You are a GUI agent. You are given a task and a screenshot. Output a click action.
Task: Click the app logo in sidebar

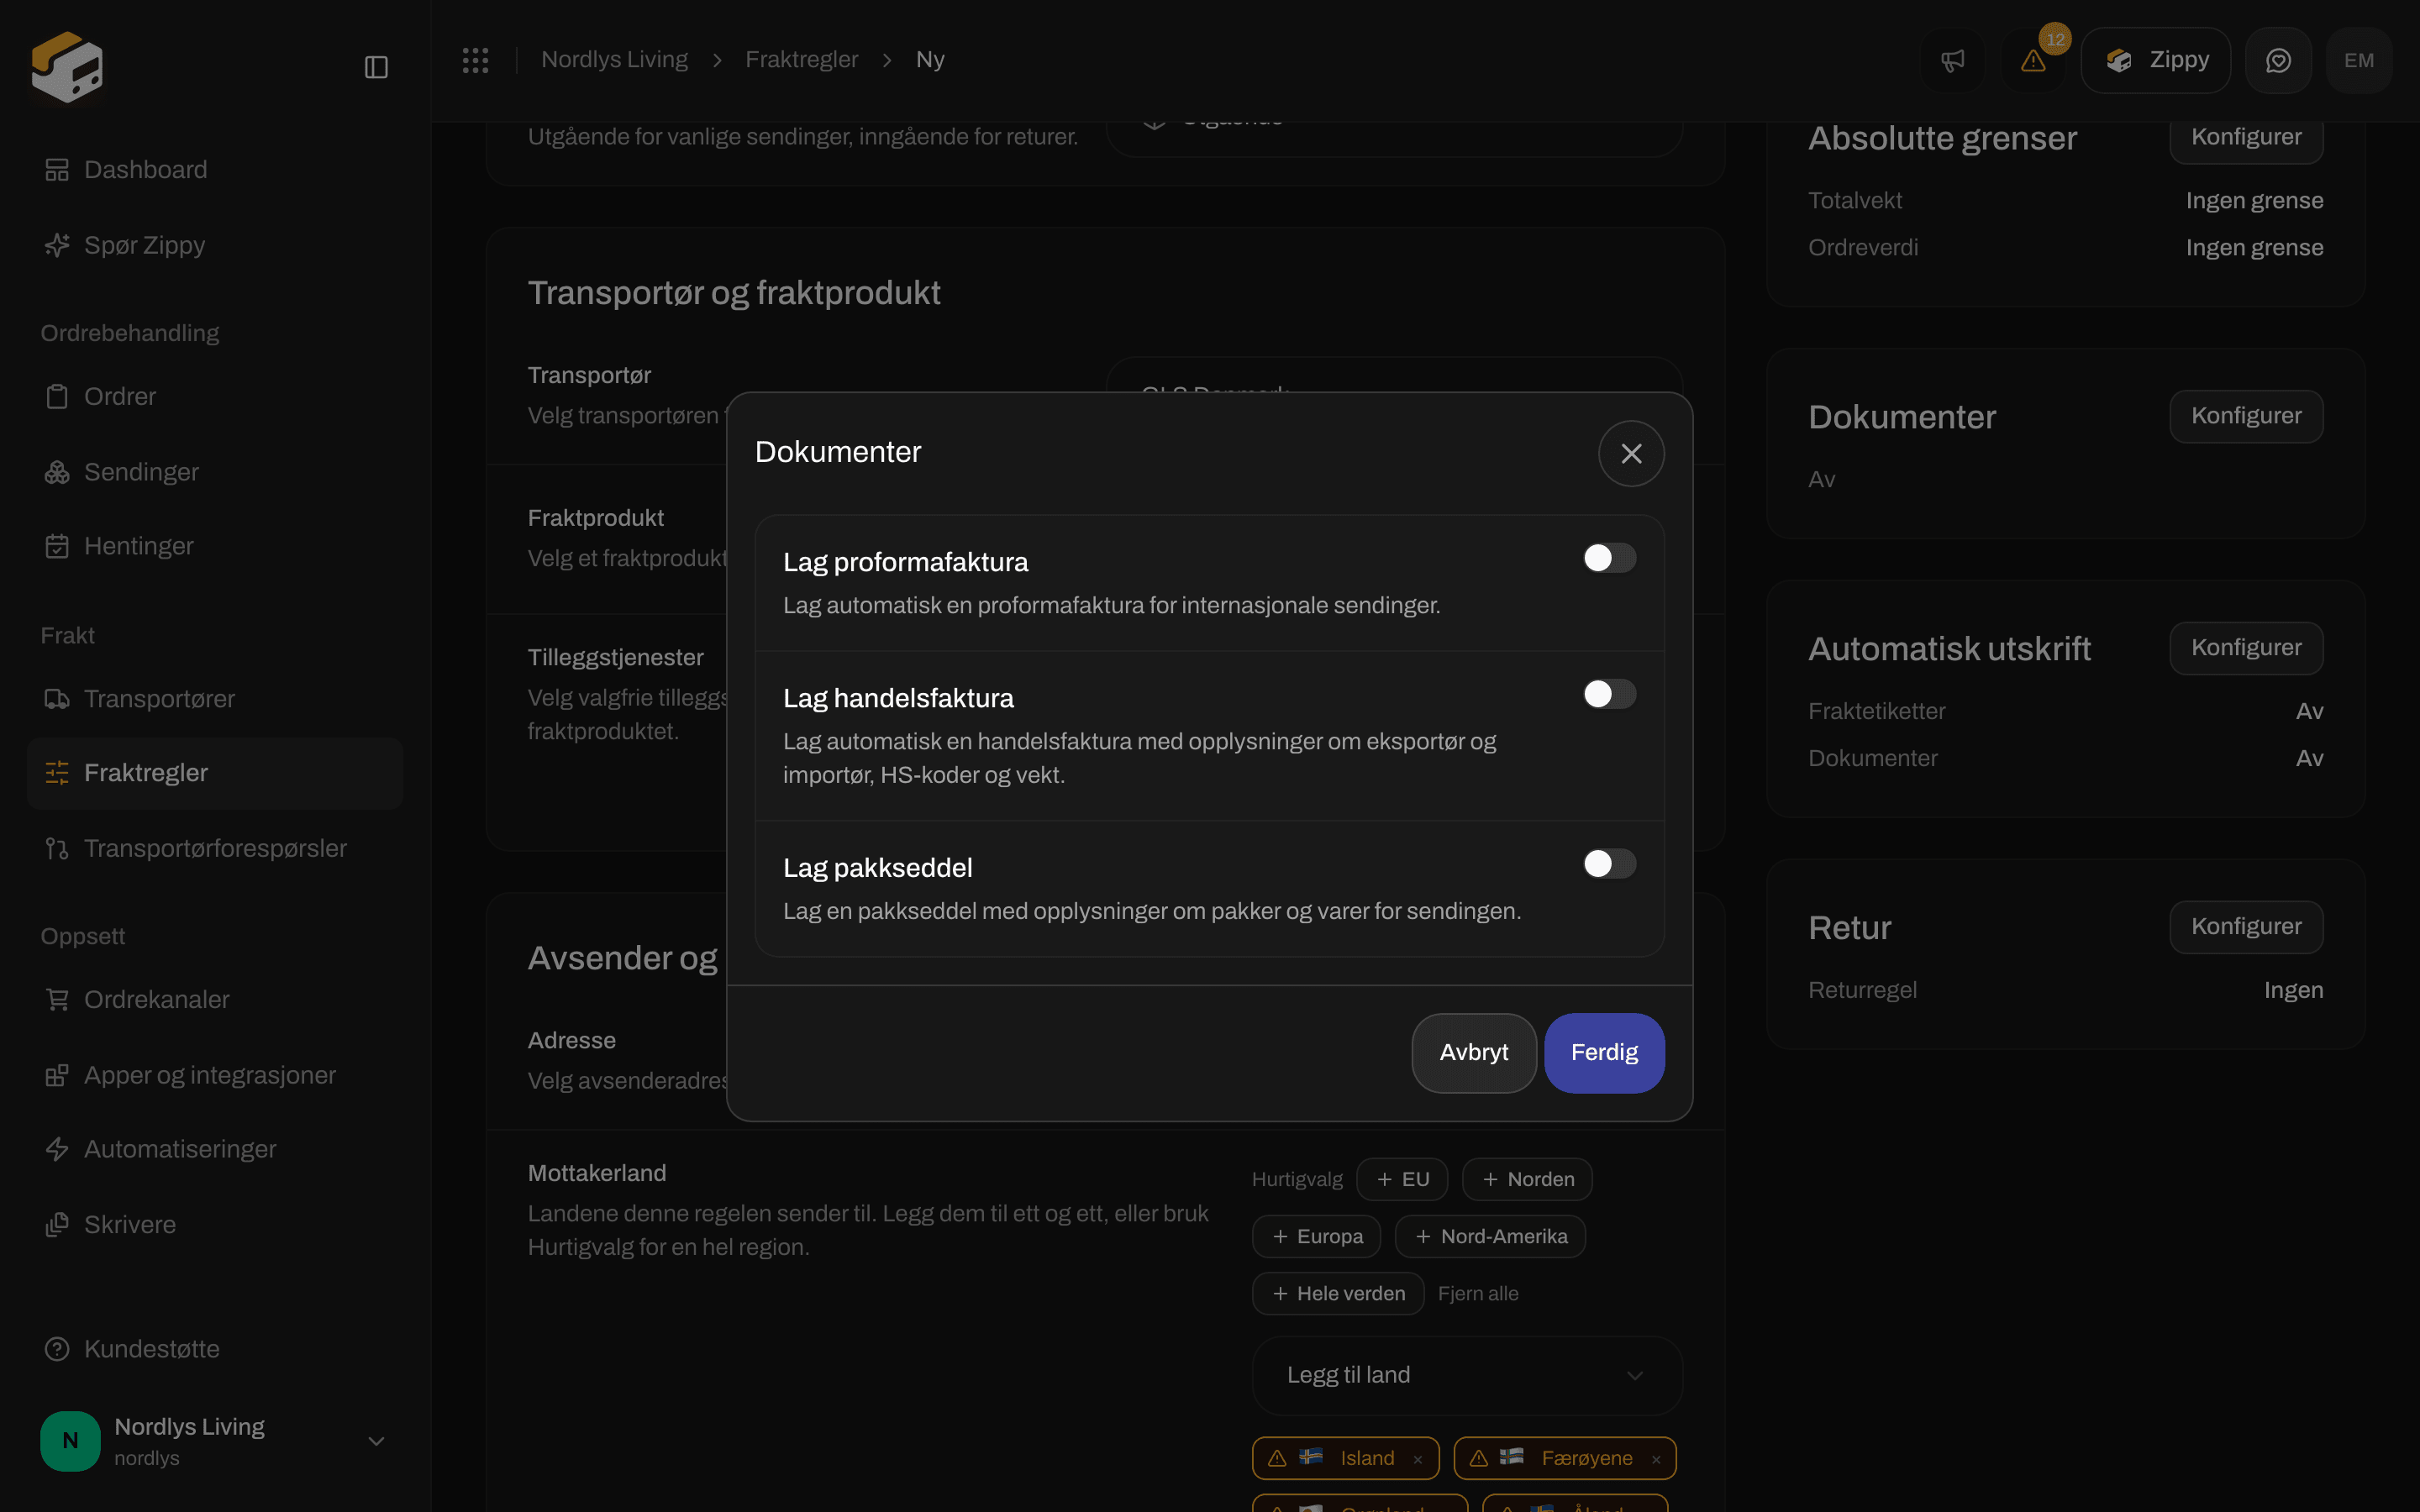(67, 66)
